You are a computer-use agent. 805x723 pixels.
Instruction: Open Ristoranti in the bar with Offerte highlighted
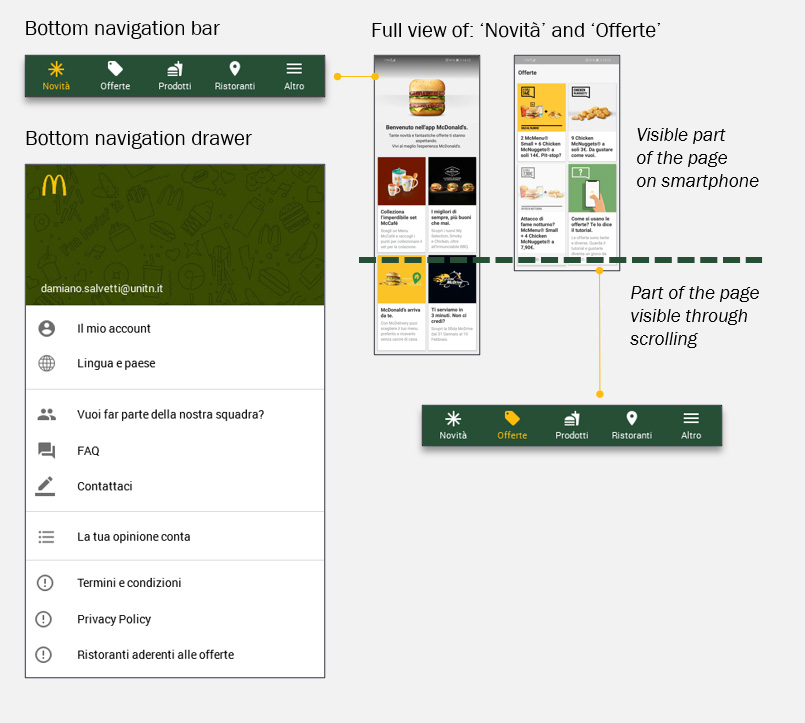coord(631,425)
